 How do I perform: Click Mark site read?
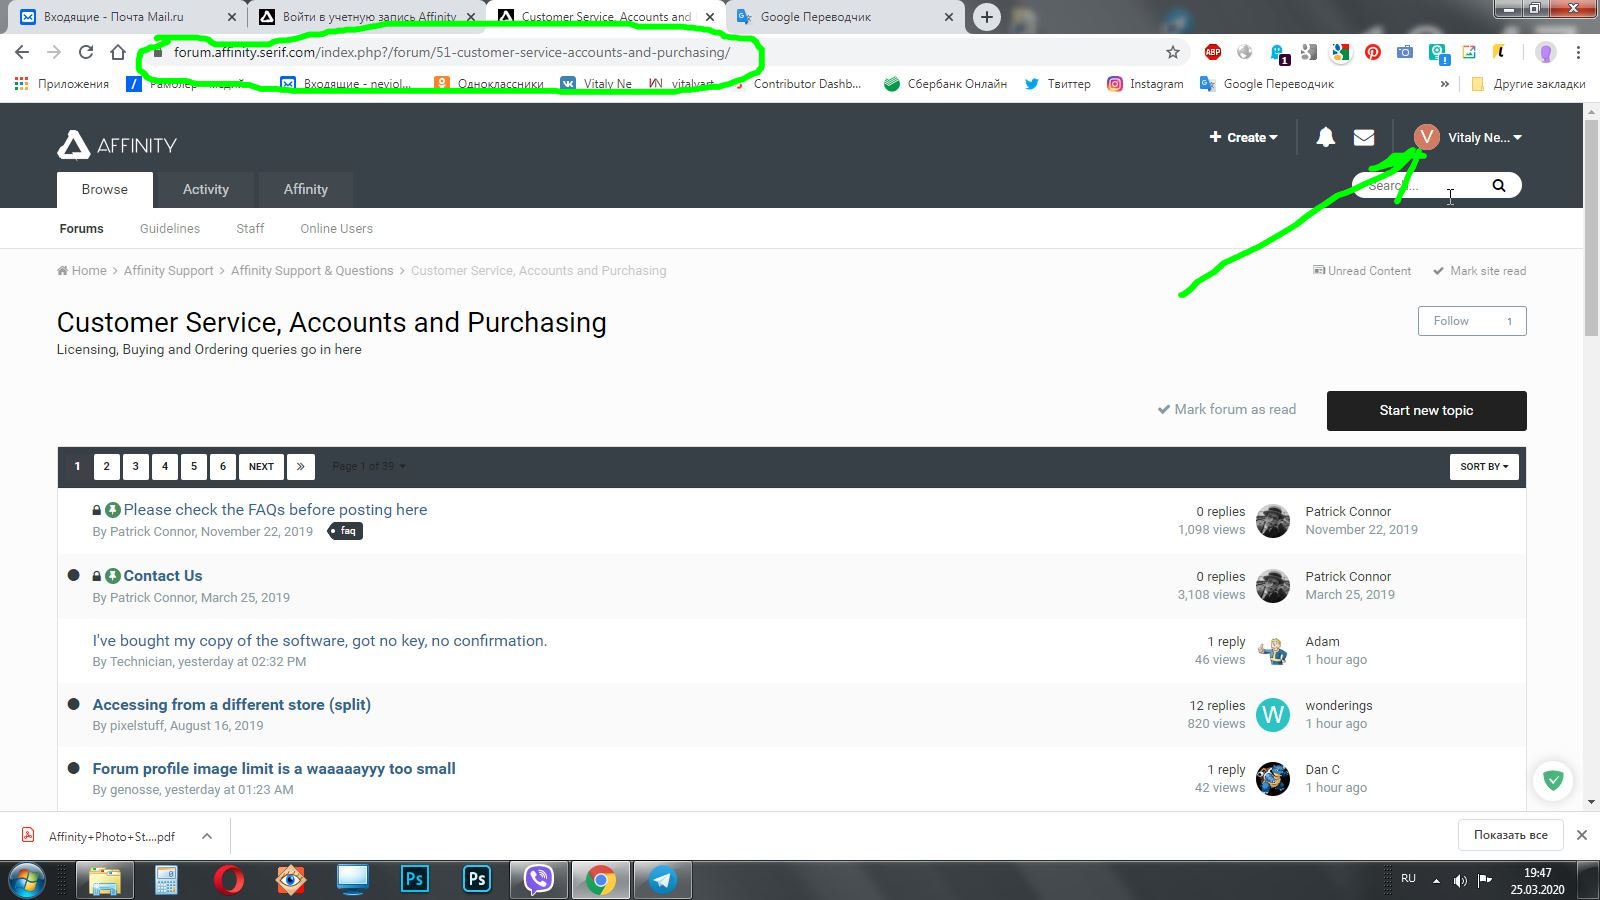(1479, 271)
